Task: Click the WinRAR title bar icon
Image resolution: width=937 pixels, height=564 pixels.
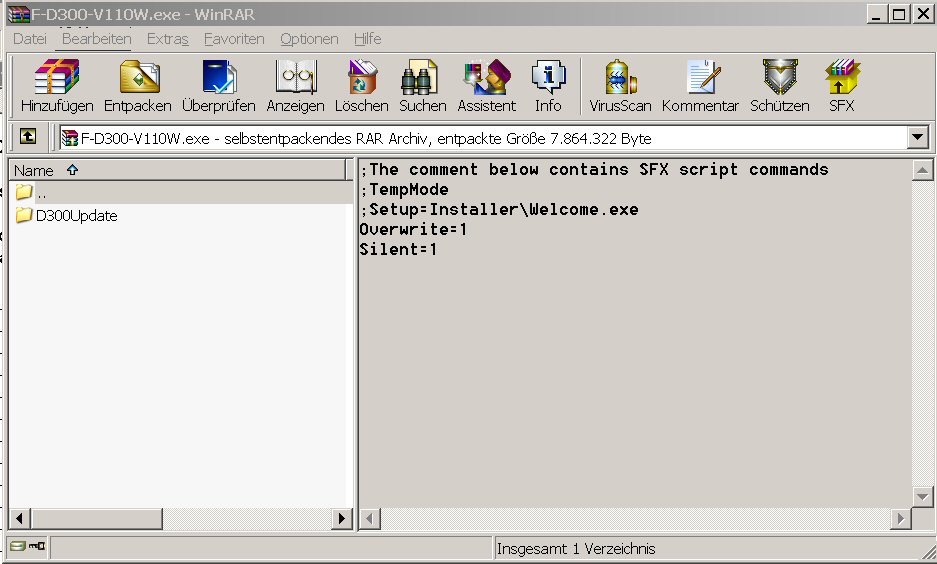Action: 19,14
